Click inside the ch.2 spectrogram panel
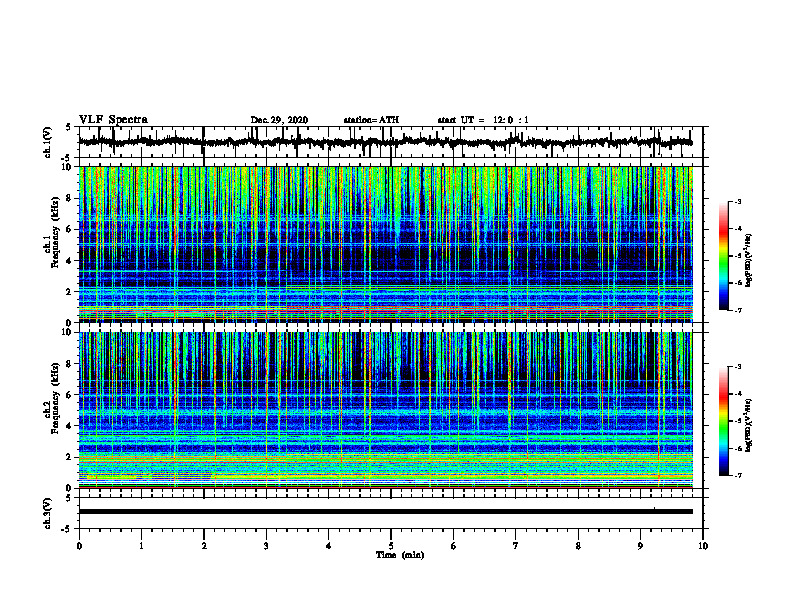 [x=385, y=410]
